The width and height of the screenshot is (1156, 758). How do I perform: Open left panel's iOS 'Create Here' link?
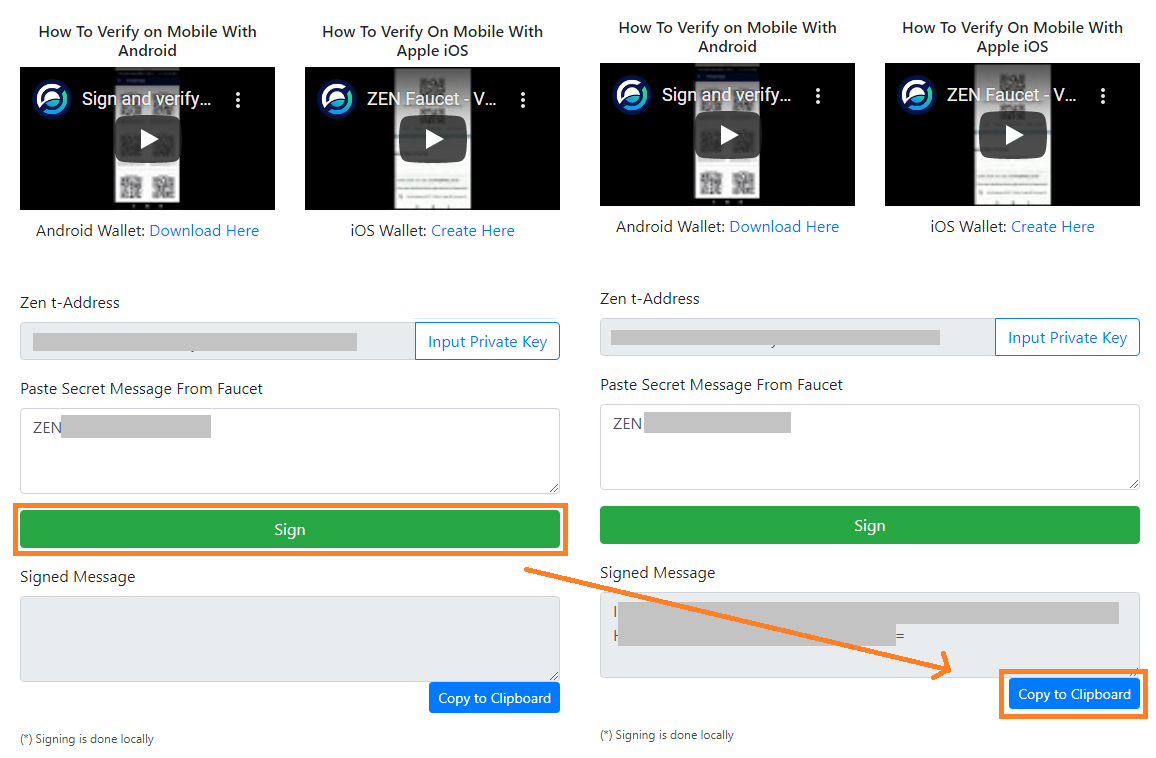coord(473,231)
